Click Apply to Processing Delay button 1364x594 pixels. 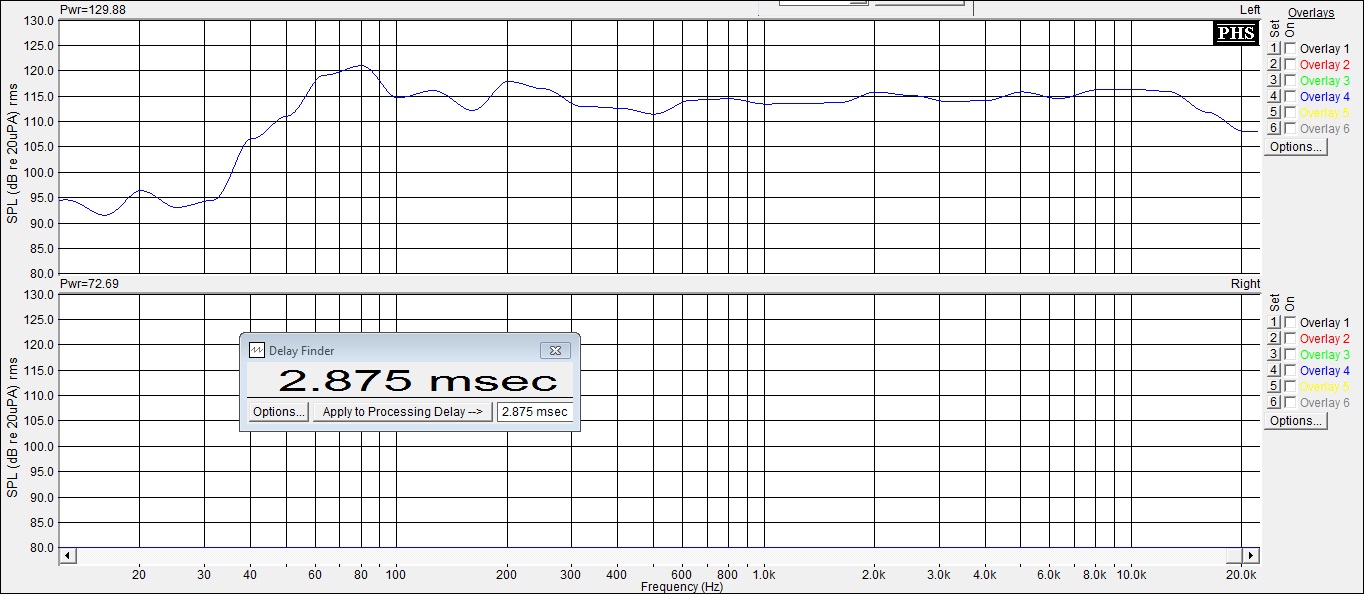pos(402,412)
